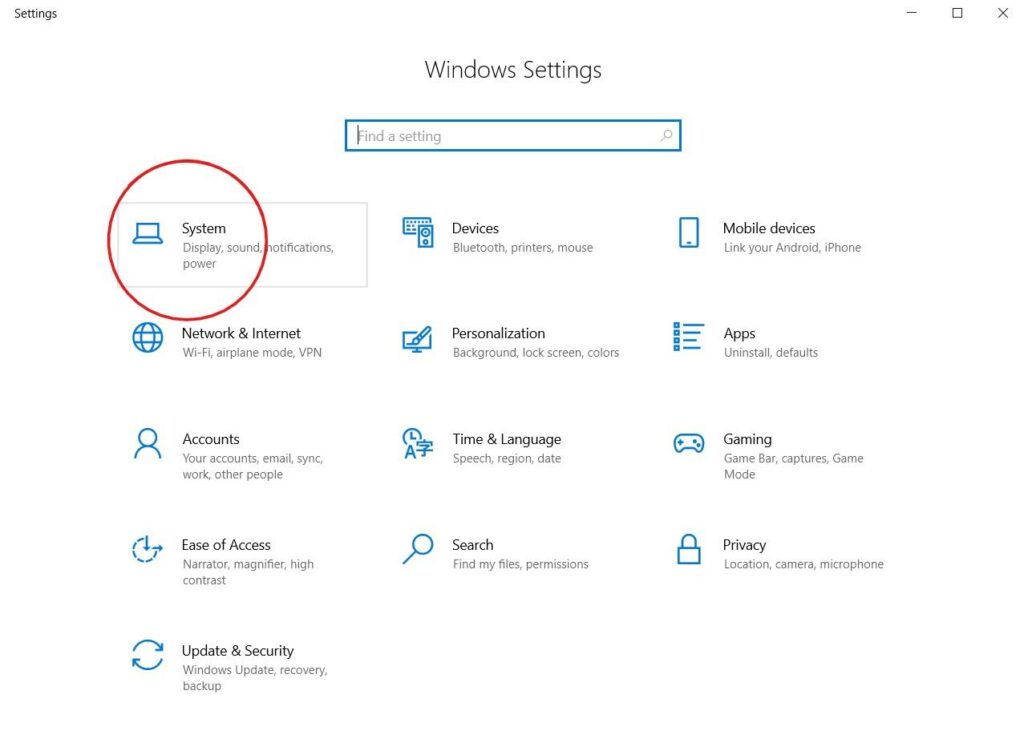Screen dimensions: 1024x739
Task: Maximize the Settings window
Action: pyautogui.click(x=957, y=13)
